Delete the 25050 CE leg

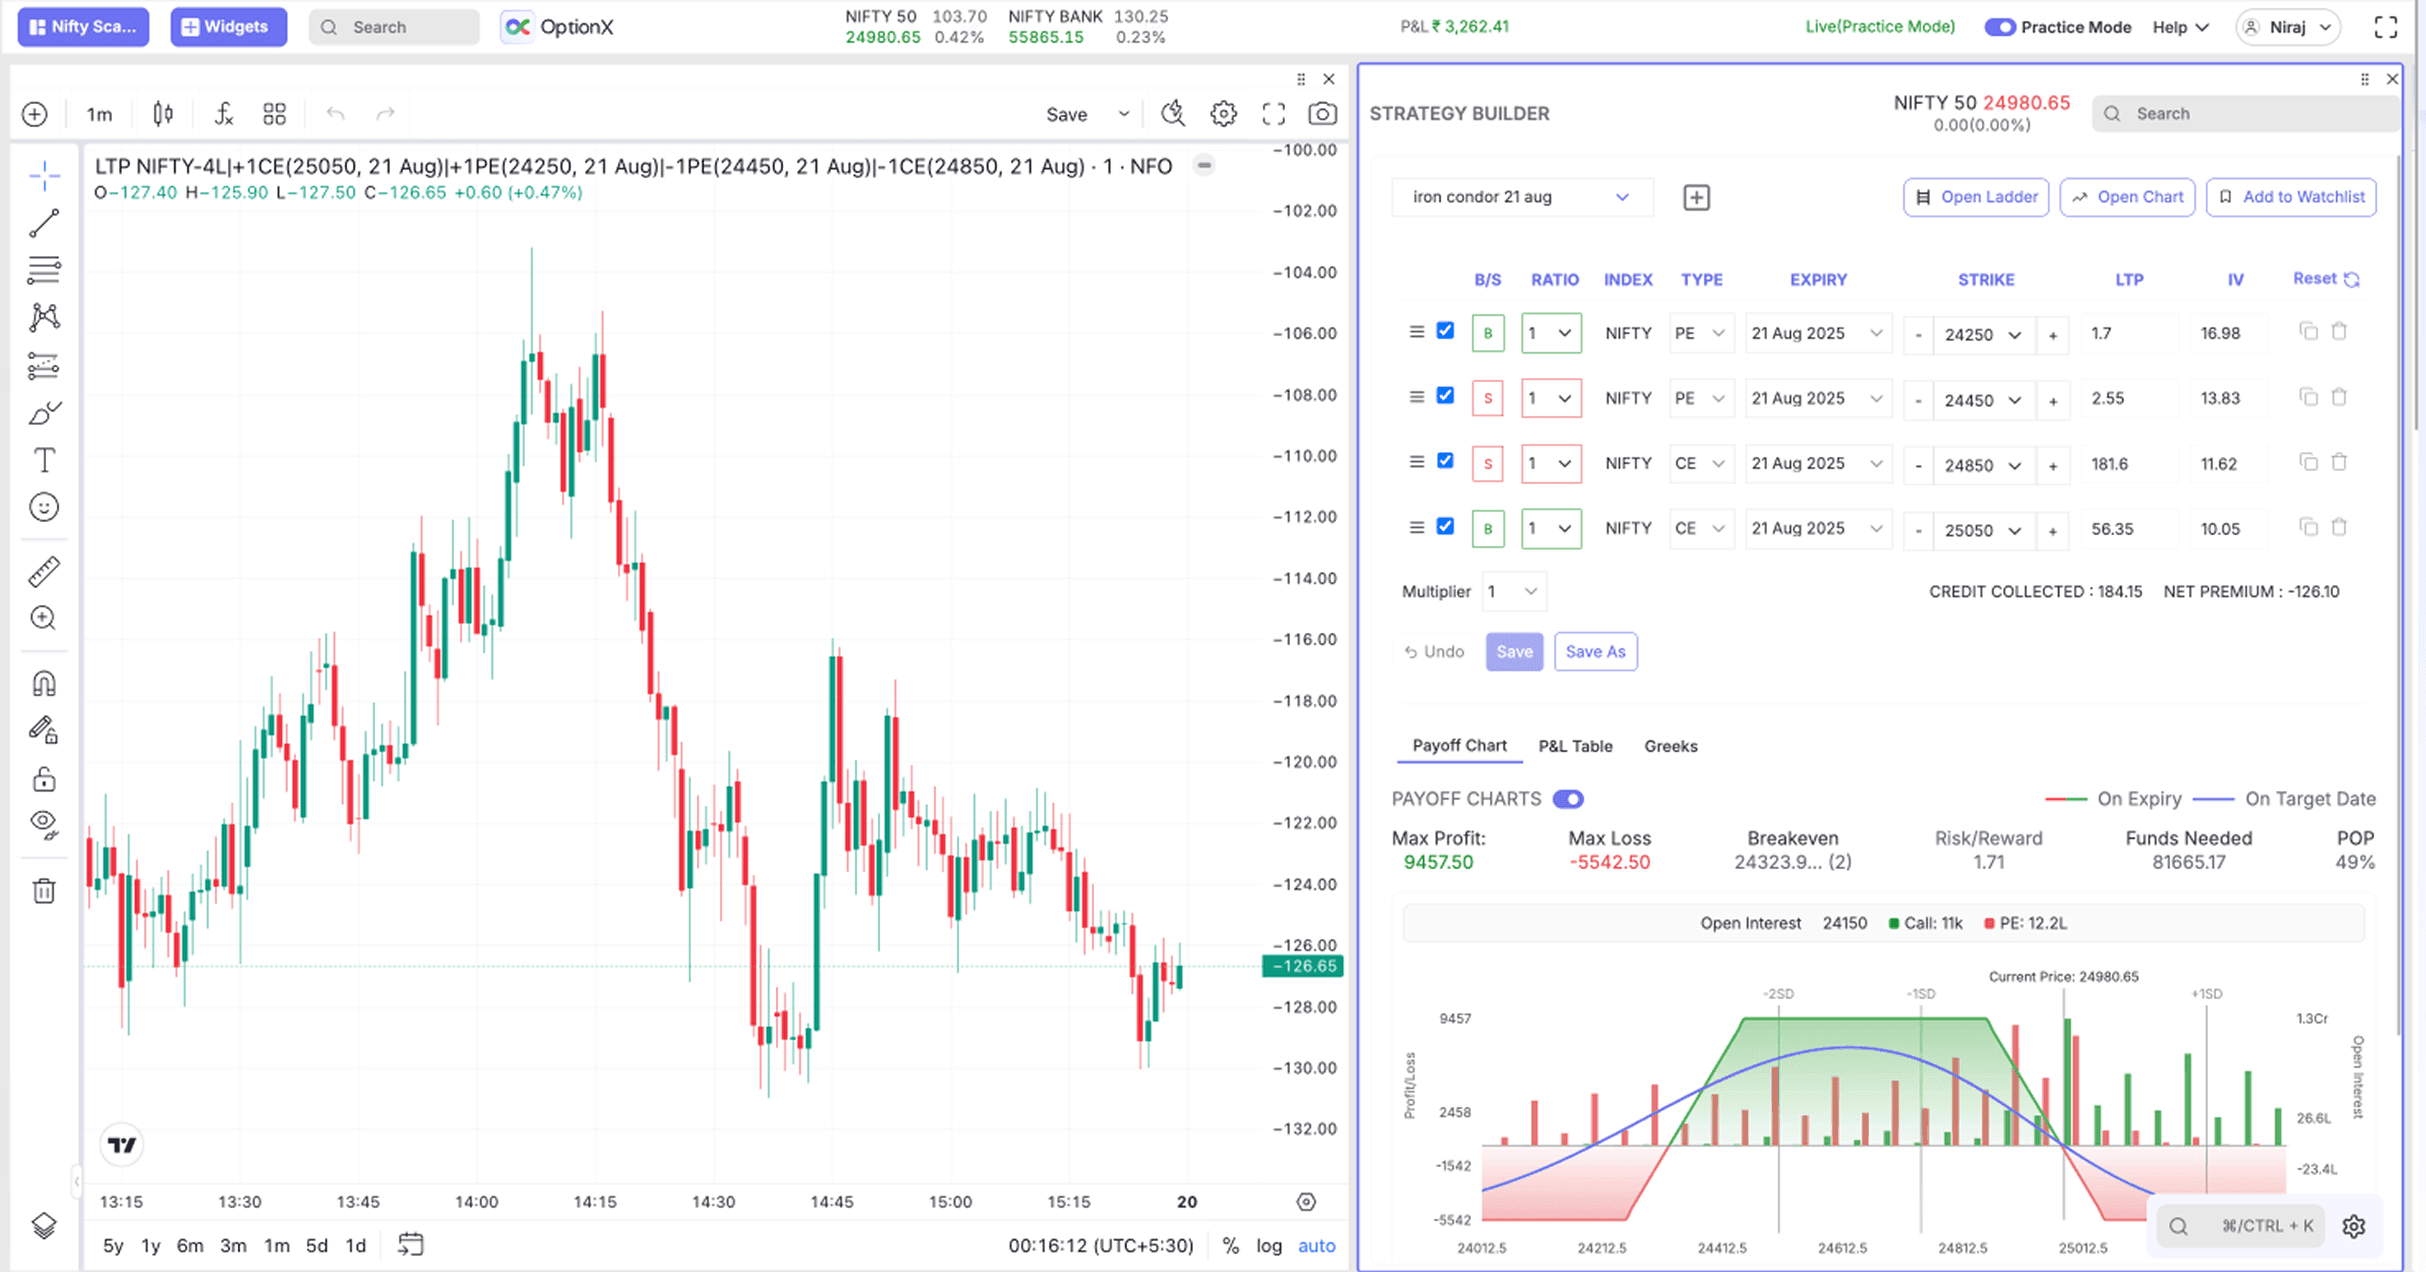click(x=2339, y=527)
